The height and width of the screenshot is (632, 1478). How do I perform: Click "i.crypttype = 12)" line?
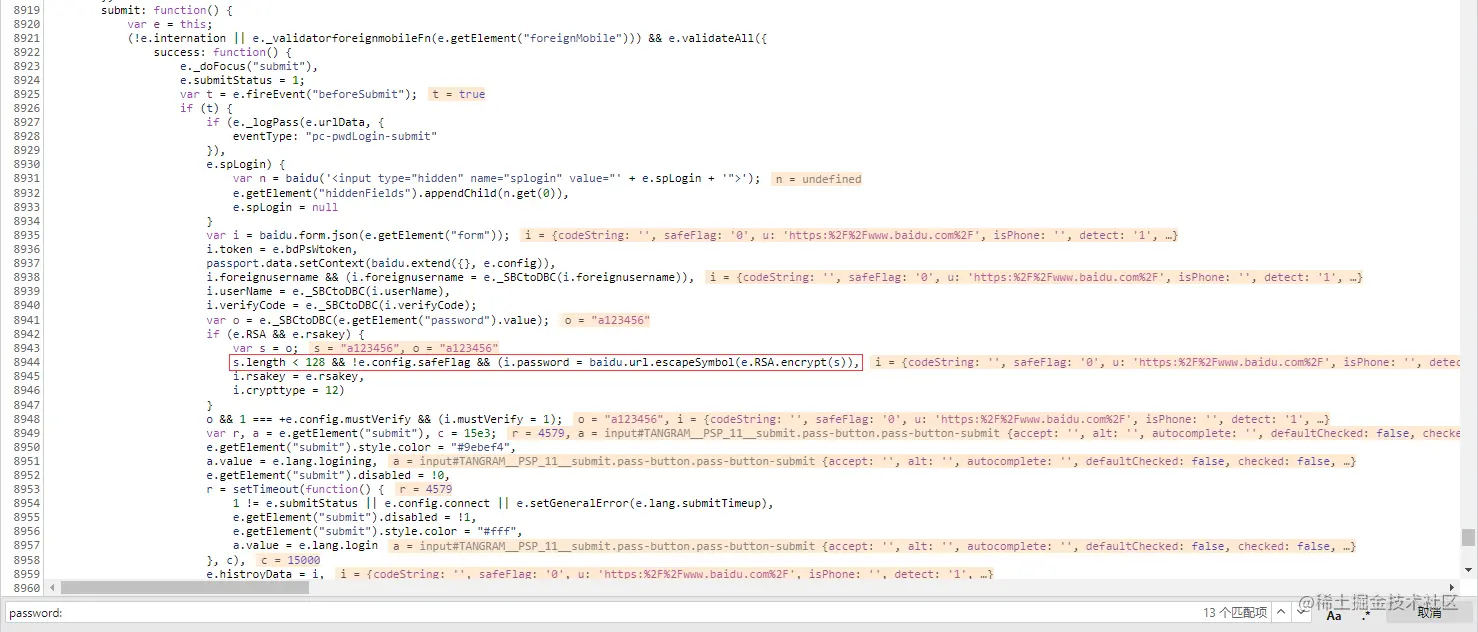tap(288, 390)
